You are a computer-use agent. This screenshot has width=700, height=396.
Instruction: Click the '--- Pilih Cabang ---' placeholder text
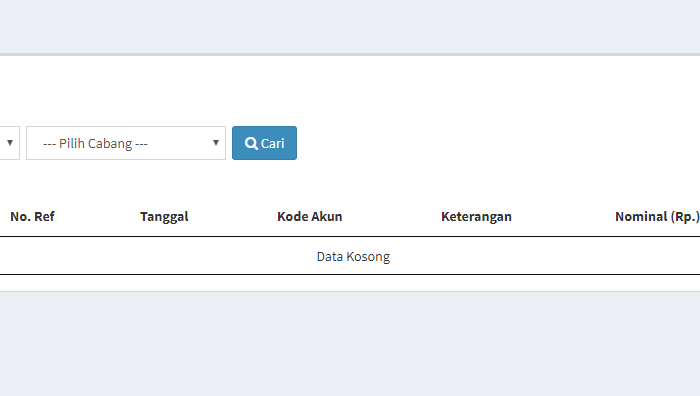[95, 143]
